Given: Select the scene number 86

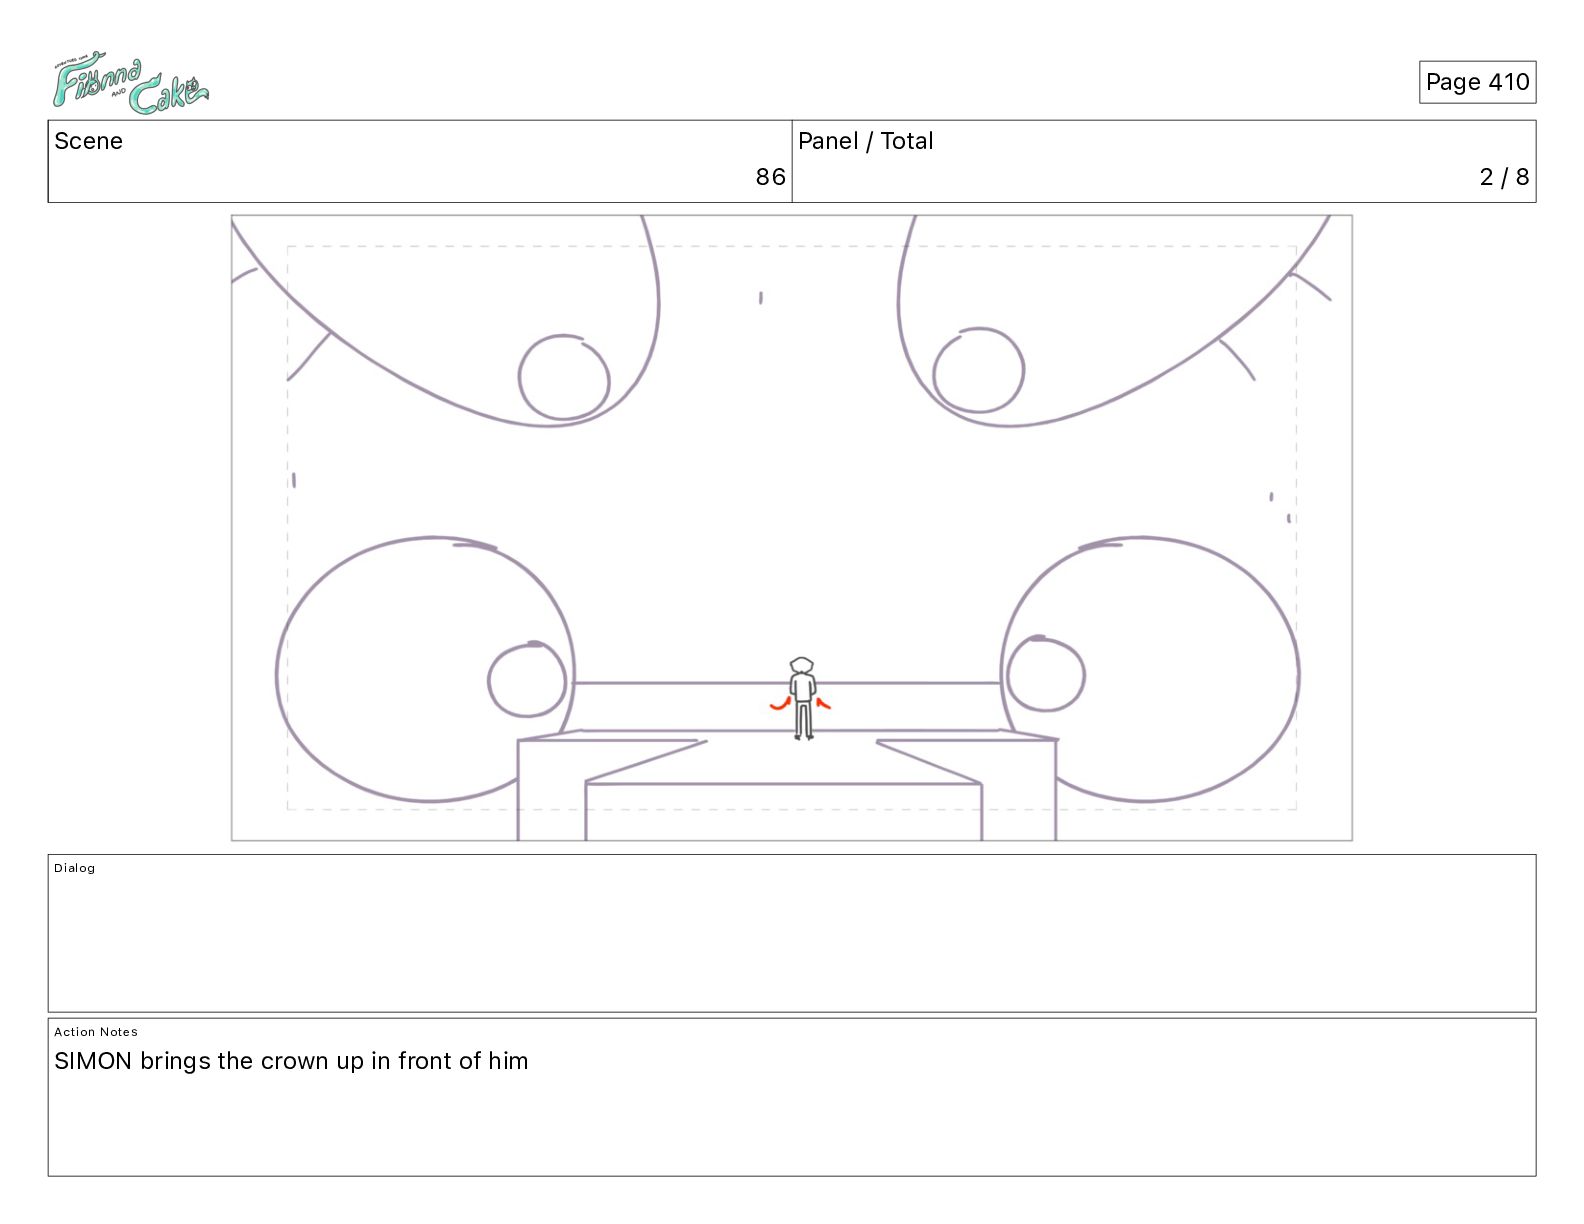Looking at the screenshot, I should coord(770,177).
